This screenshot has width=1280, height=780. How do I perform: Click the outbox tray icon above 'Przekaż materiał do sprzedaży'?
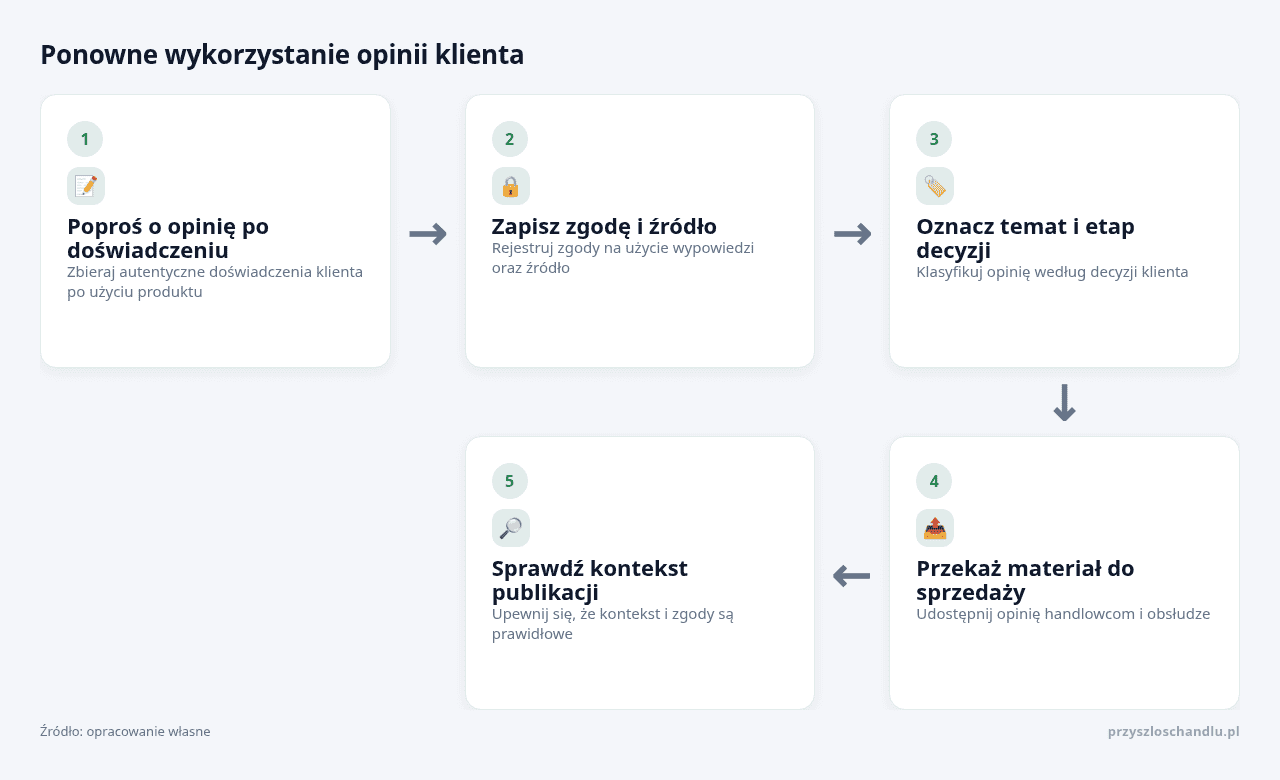pyautogui.click(x=935, y=528)
